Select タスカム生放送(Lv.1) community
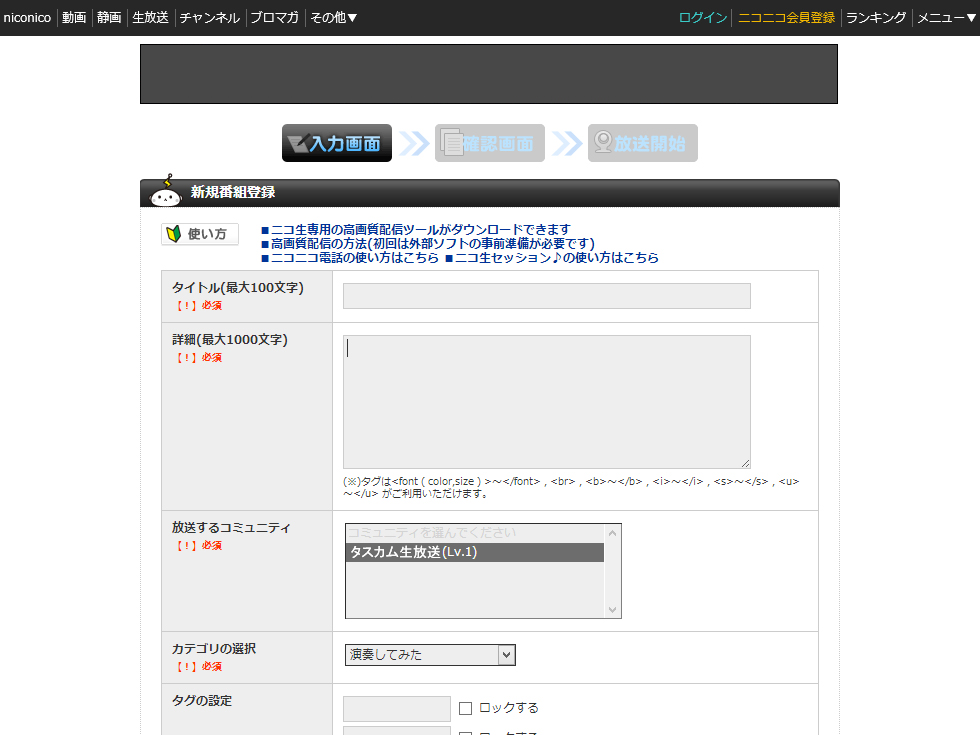 click(x=474, y=552)
